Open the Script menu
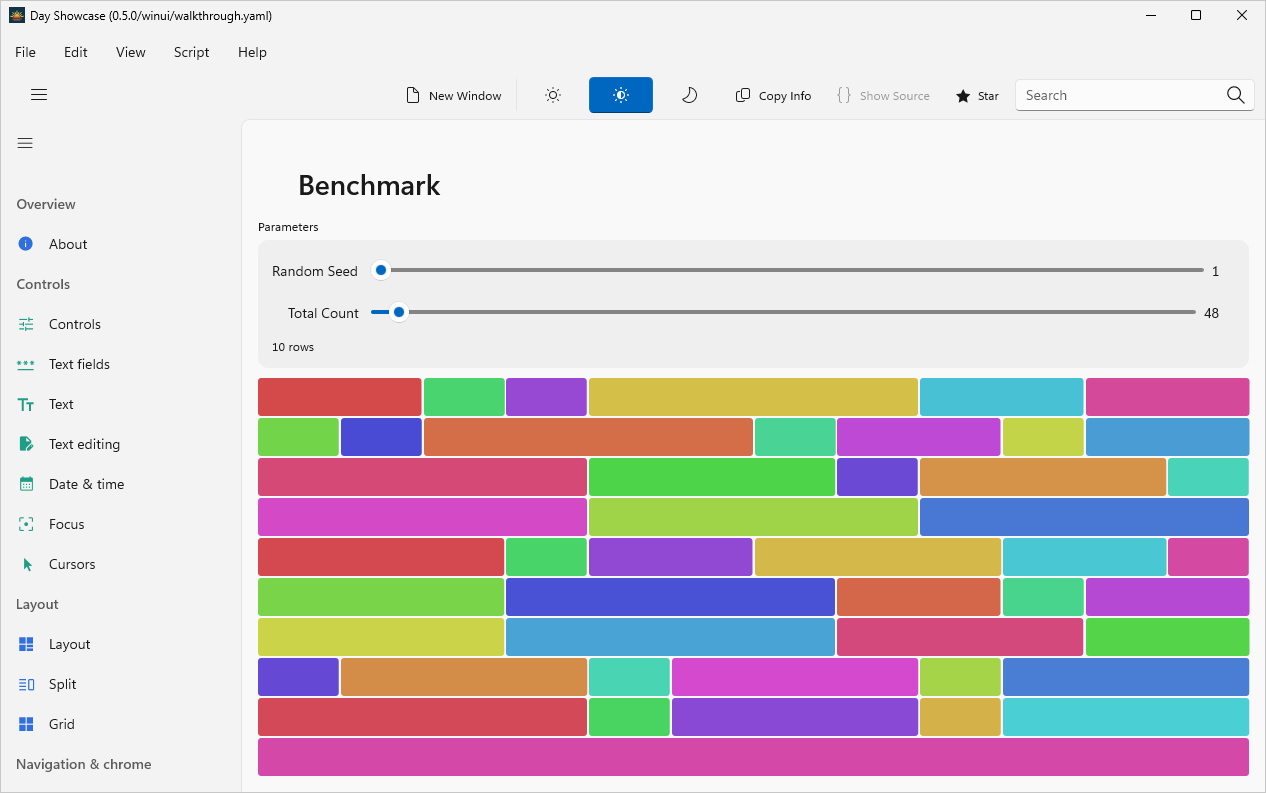The height and width of the screenshot is (793, 1266). (191, 52)
